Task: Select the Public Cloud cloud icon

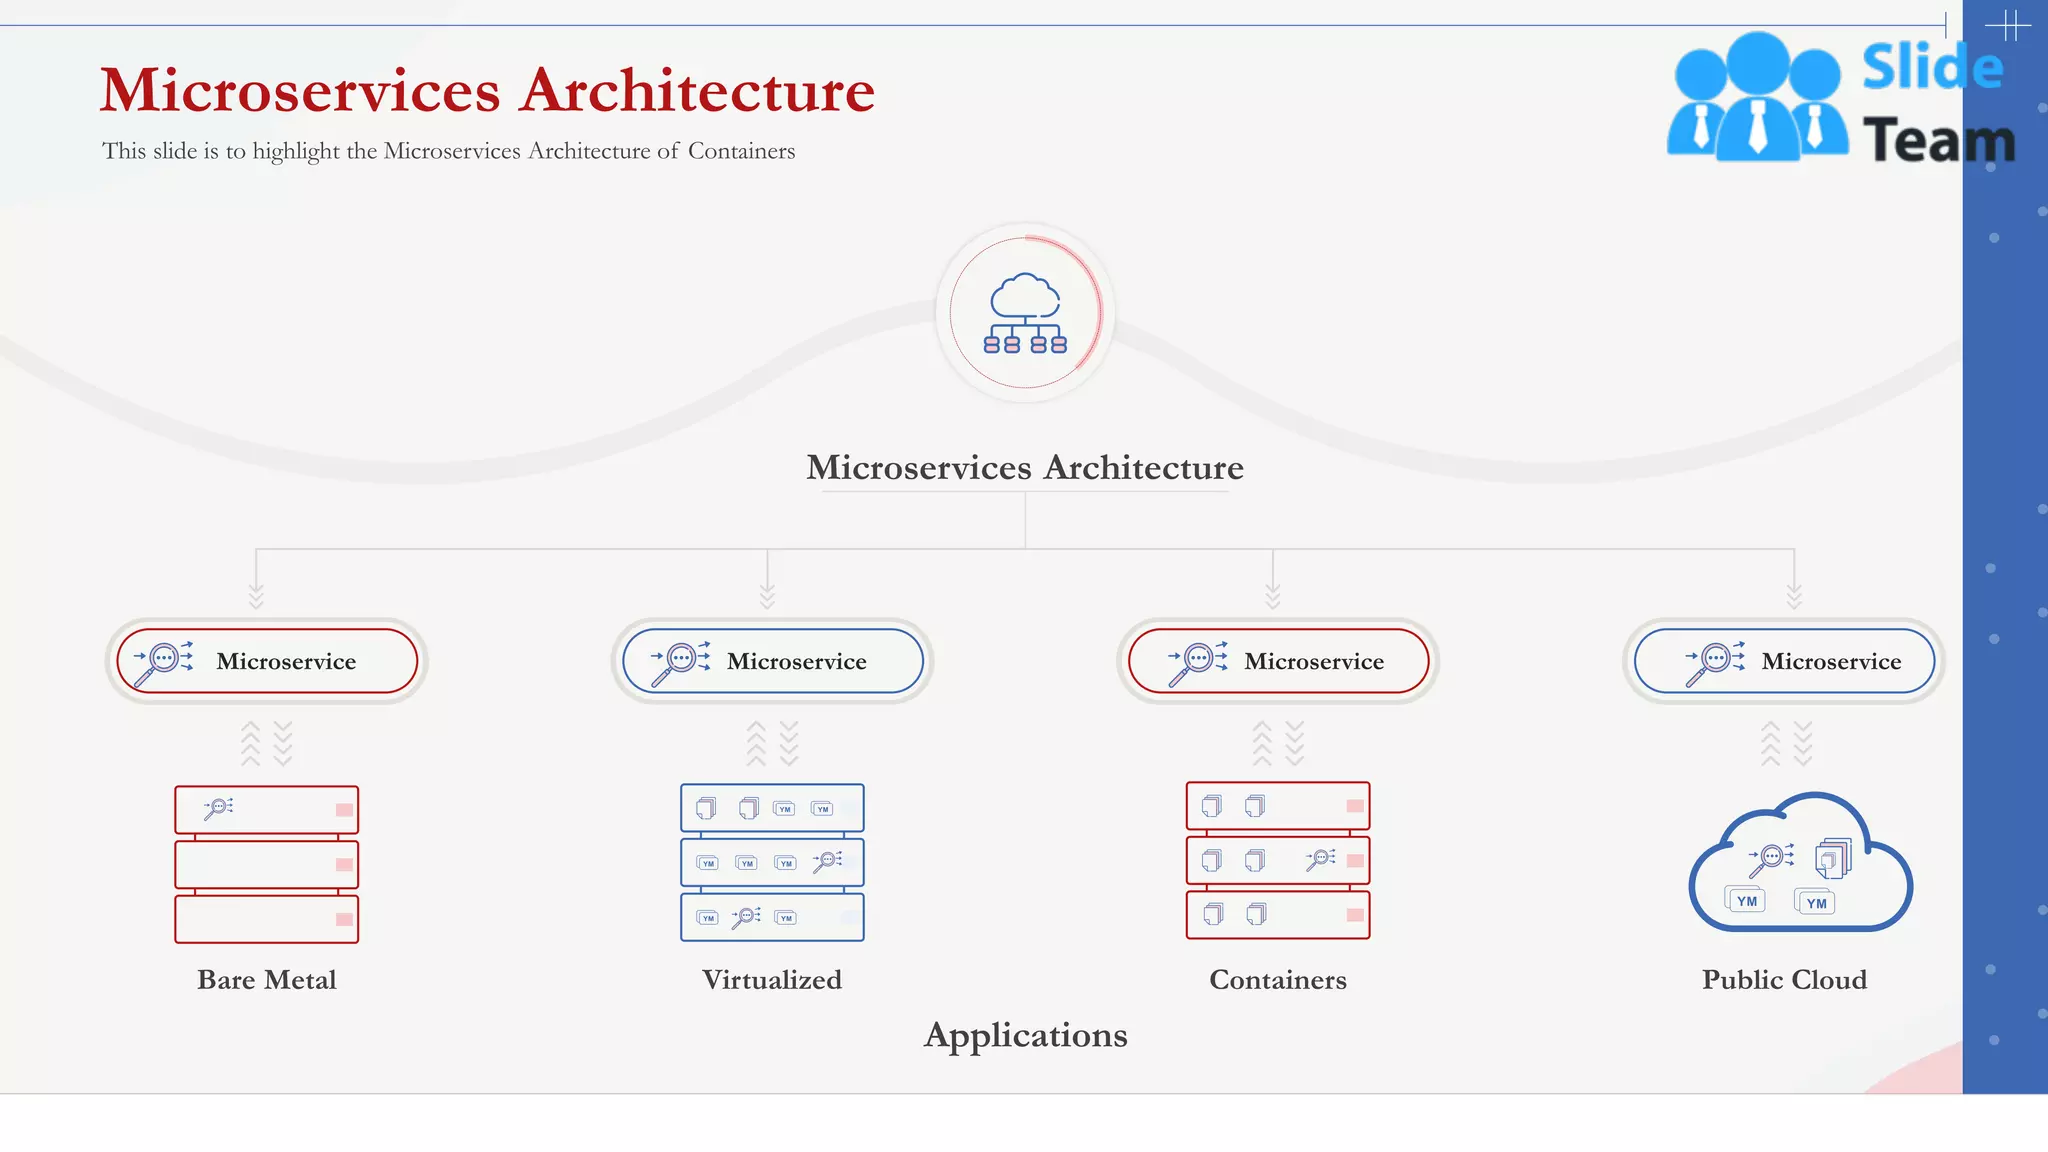Action: pyautogui.click(x=1800, y=862)
